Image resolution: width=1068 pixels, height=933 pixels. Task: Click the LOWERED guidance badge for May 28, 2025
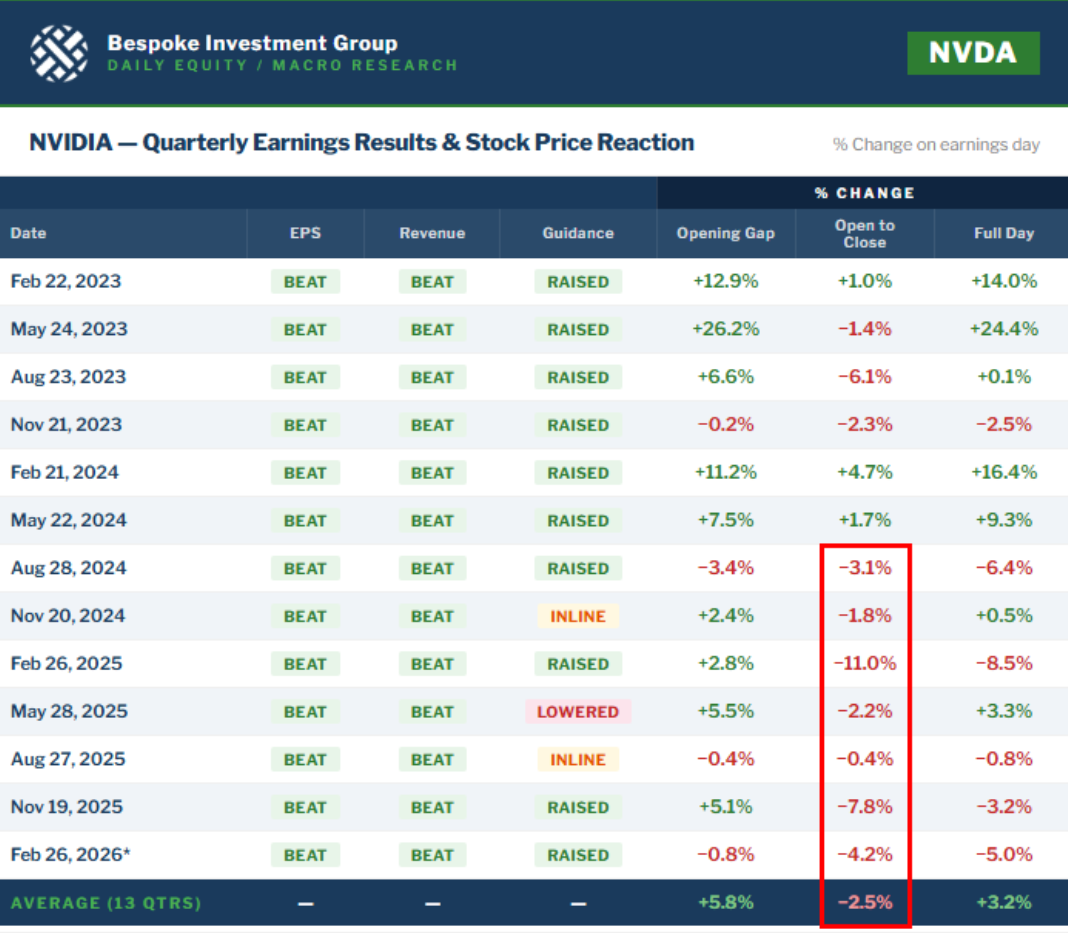pos(578,712)
